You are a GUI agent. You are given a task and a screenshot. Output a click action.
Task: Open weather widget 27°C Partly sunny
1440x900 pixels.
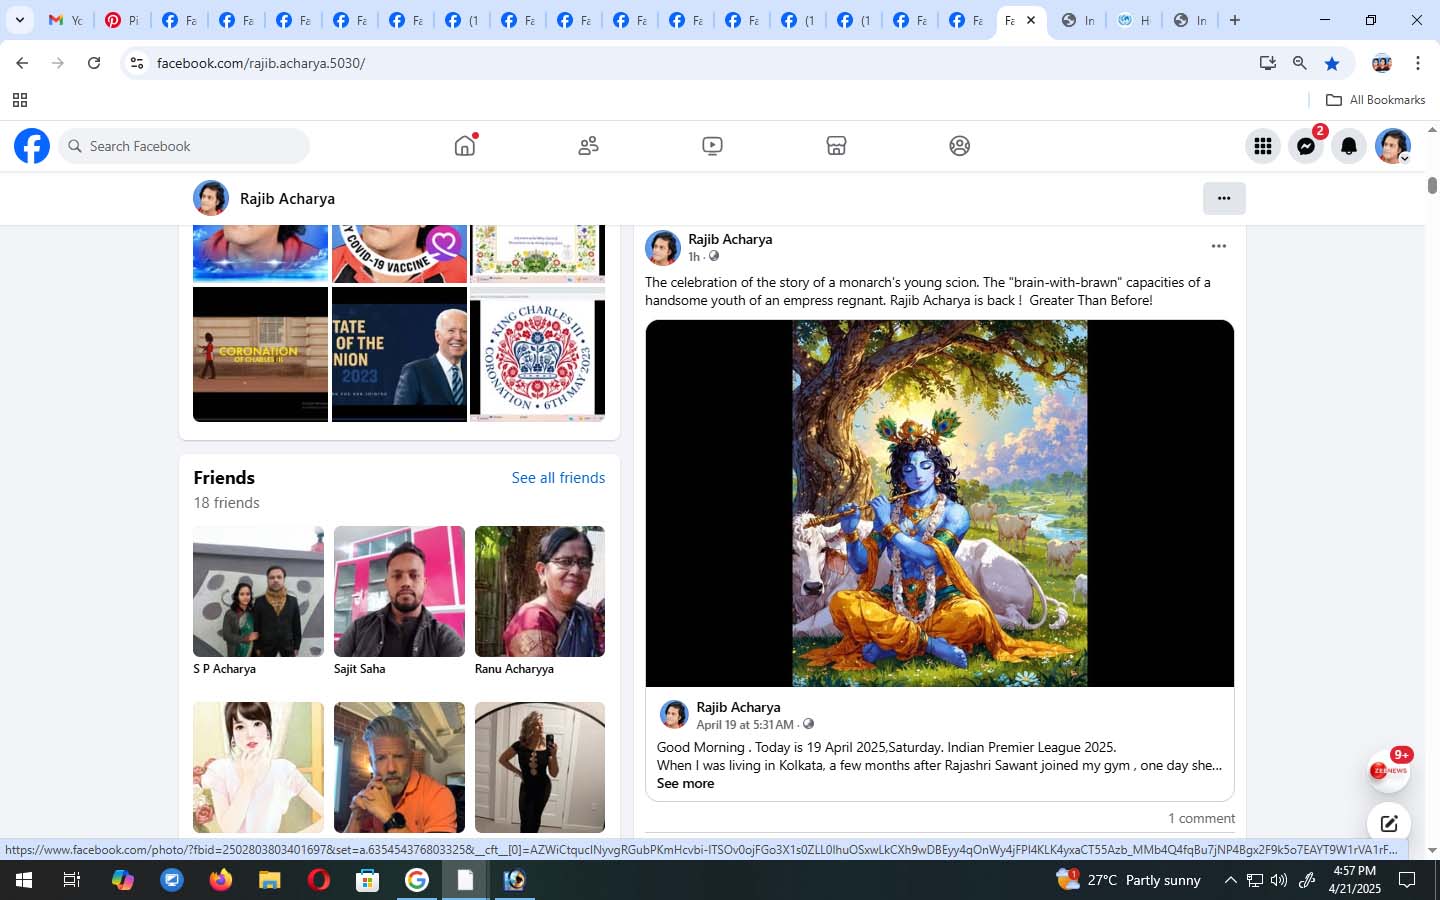point(1129,880)
